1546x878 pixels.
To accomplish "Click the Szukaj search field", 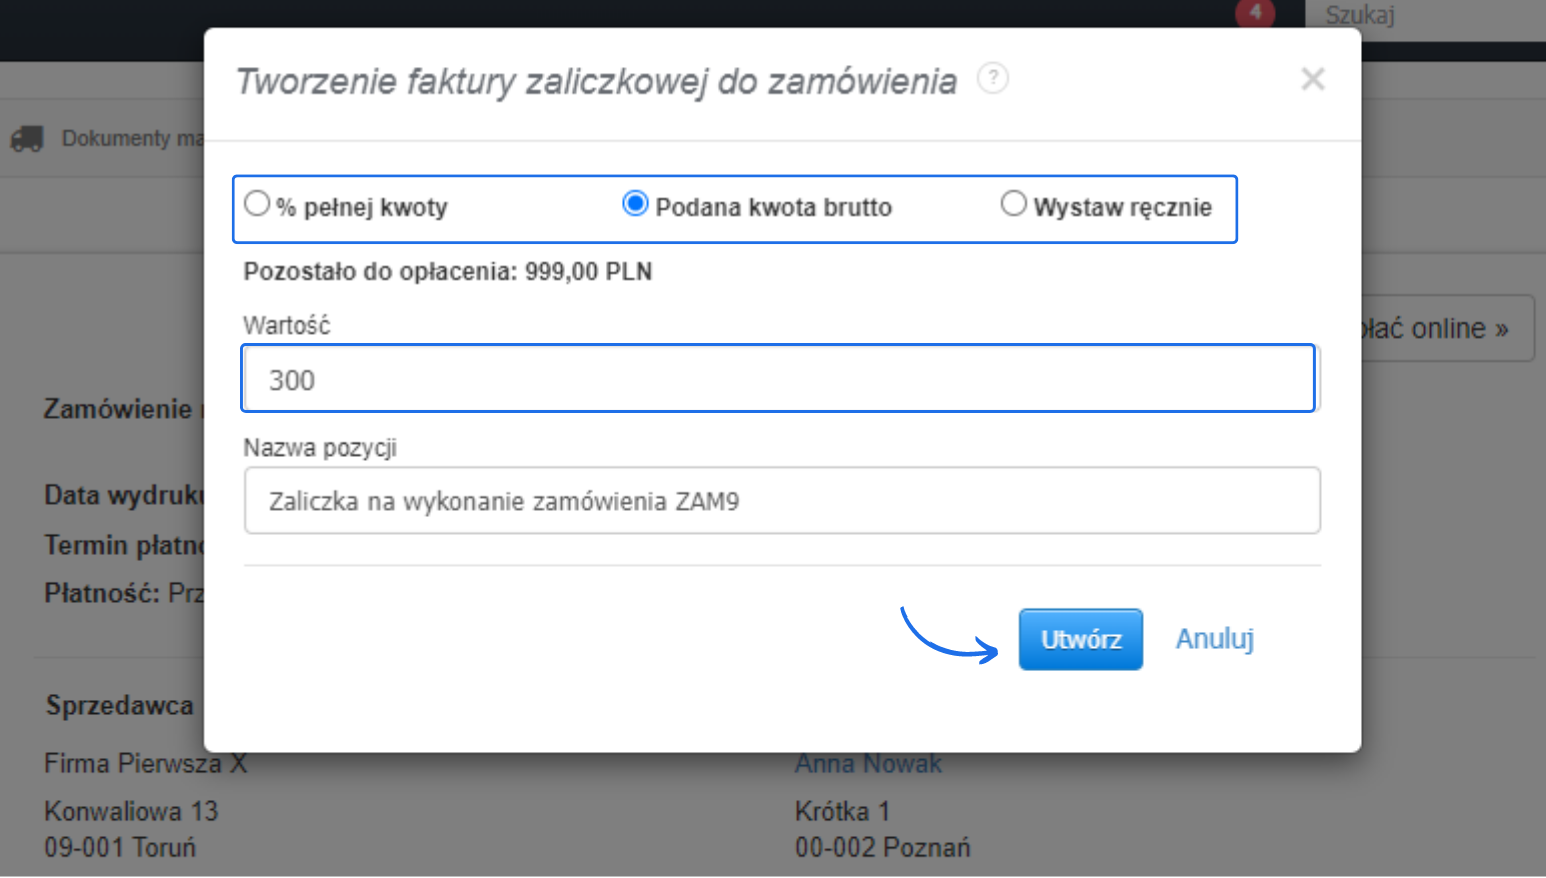I will [1425, 18].
